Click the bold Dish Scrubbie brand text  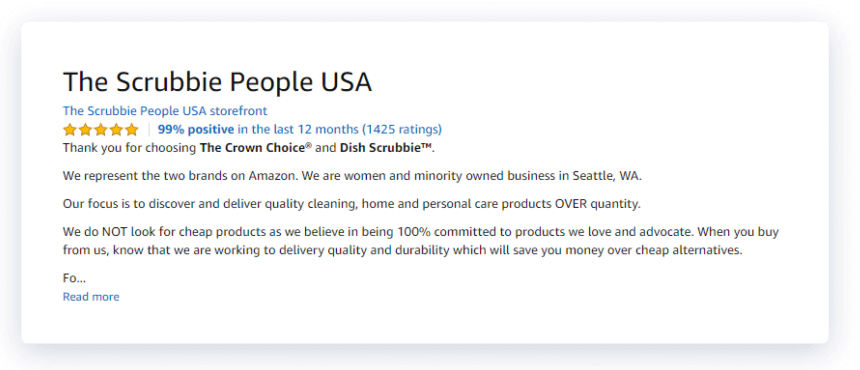pos(386,147)
